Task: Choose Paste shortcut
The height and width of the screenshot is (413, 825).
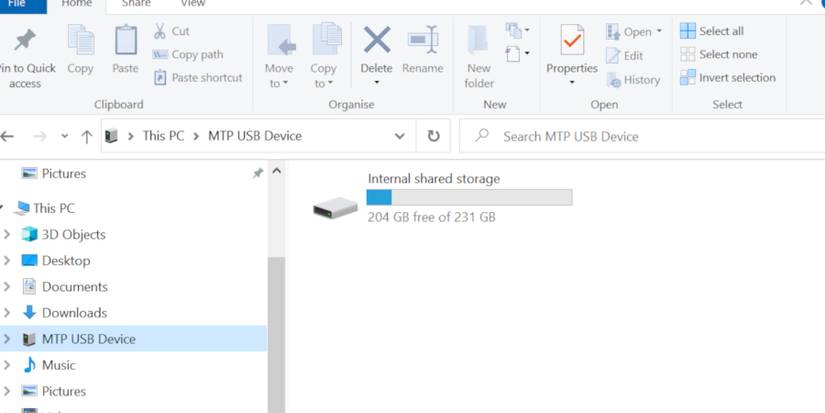Action: click(198, 77)
